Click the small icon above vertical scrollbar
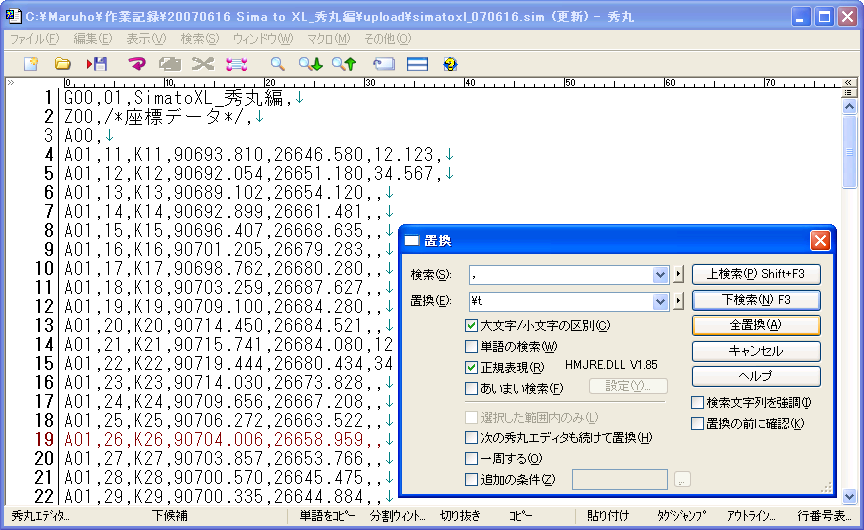864x530 pixels. point(849,93)
